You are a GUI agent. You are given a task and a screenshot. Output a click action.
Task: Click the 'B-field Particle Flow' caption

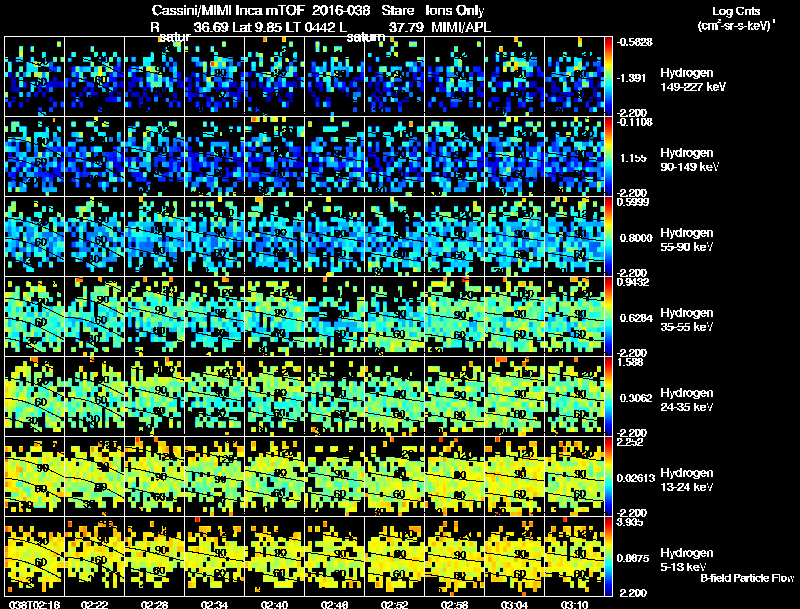[x=747, y=578]
